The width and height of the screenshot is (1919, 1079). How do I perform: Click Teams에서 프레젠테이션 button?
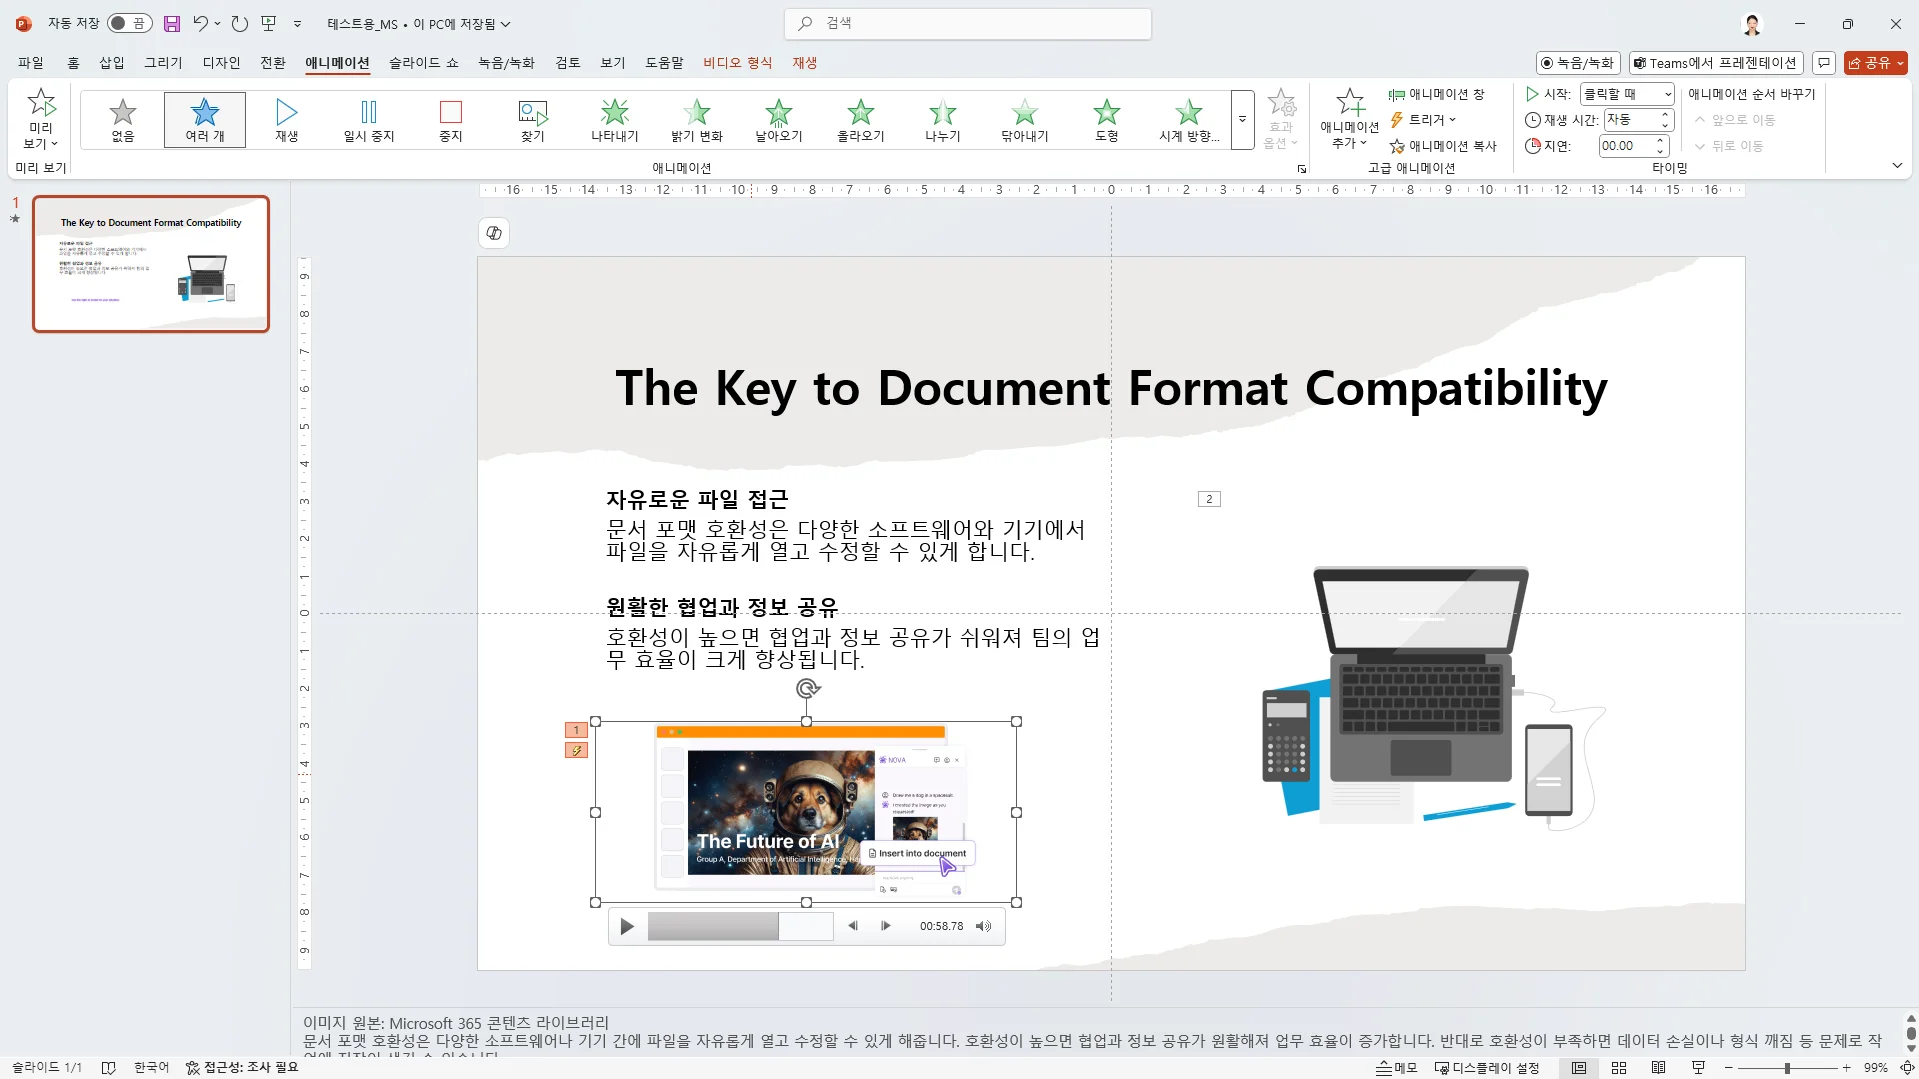pyautogui.click(x=1714, y=62)
